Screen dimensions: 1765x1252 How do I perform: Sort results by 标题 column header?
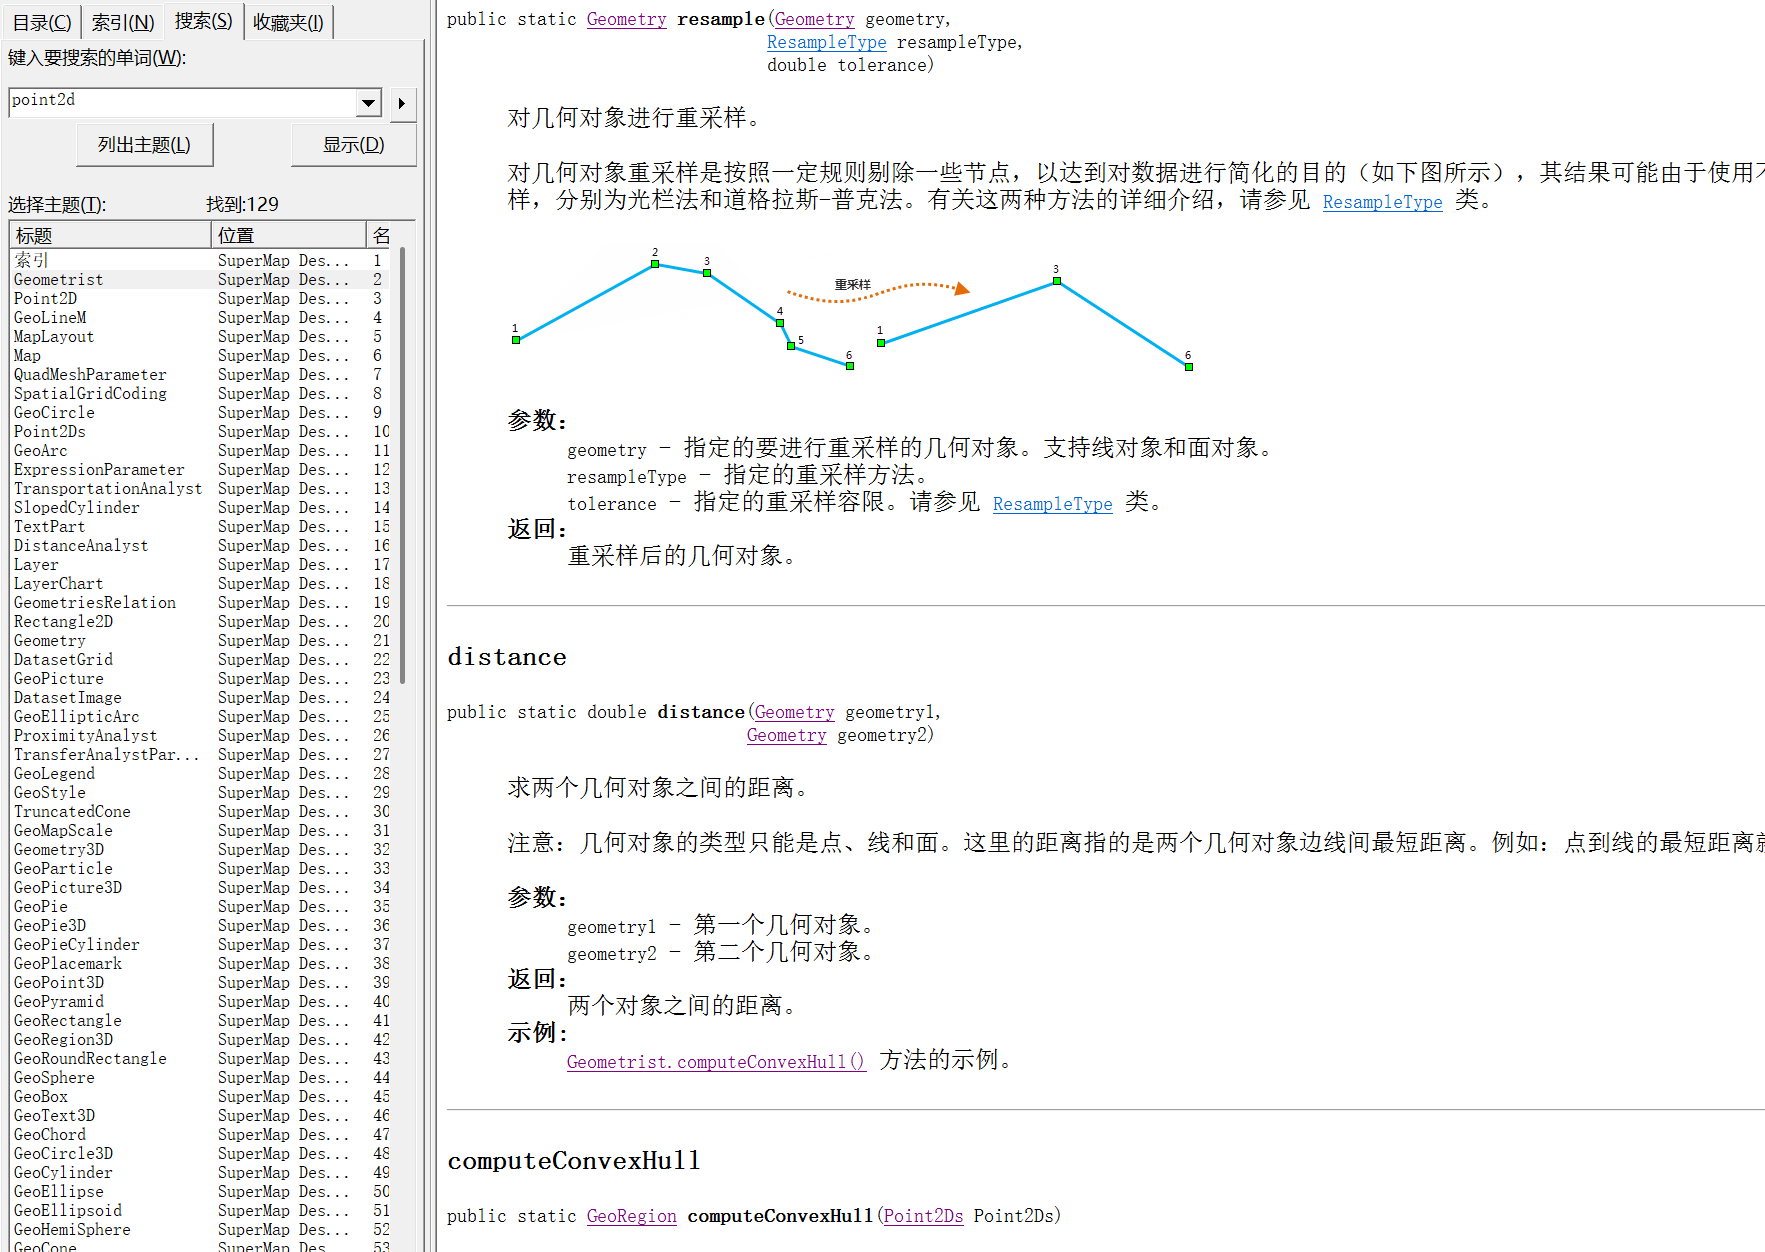click(x=110, y=235)
